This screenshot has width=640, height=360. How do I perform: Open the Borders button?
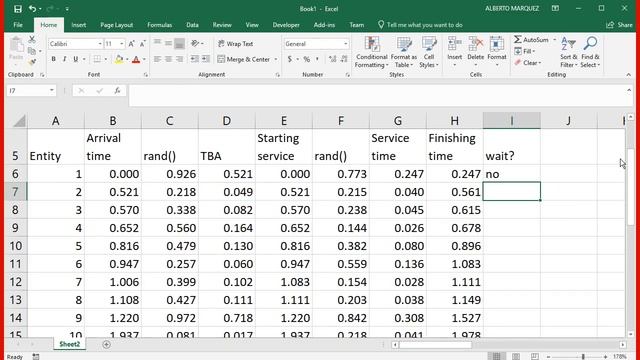coord(97,59)
